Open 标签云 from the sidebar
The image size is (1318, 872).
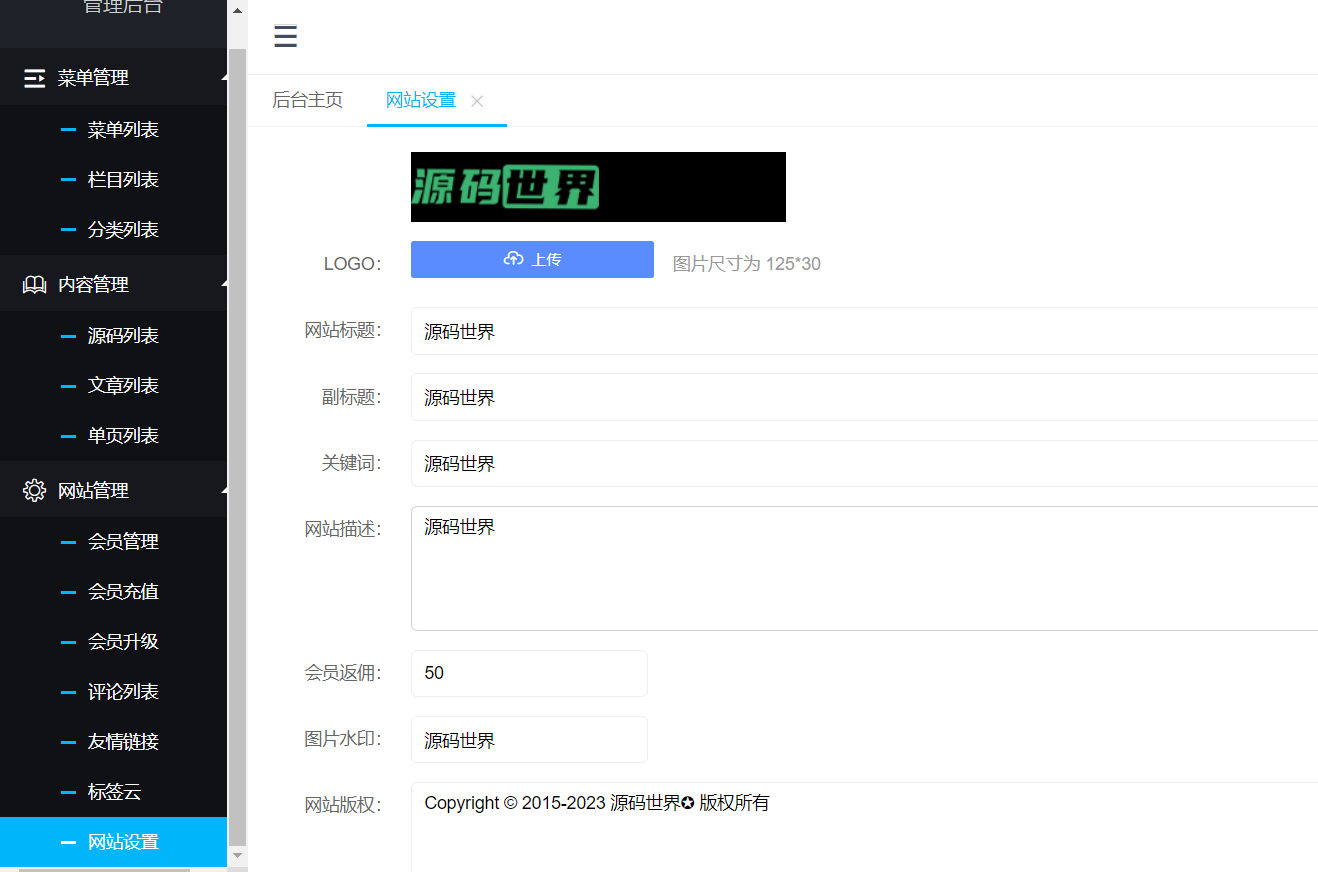(x=114, y=792)
